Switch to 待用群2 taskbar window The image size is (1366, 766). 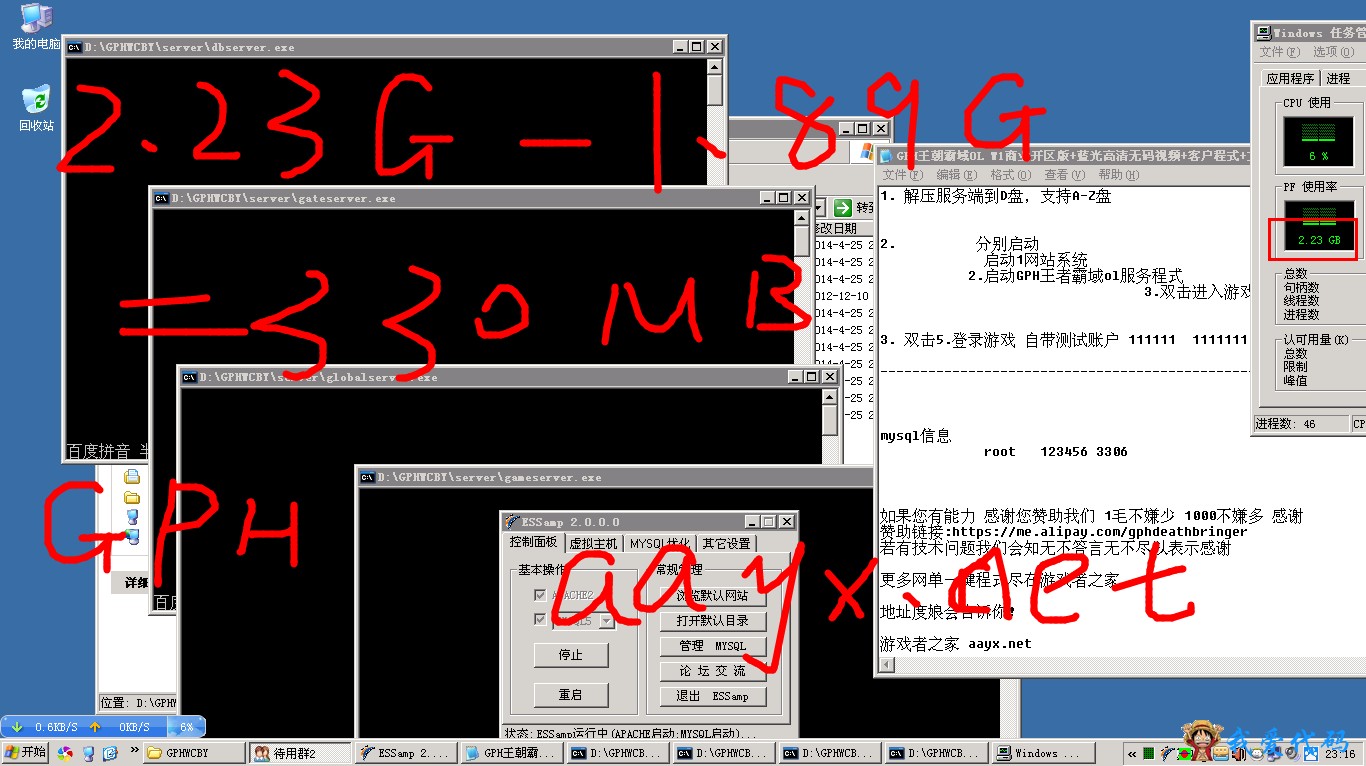[x=301, y=753]
